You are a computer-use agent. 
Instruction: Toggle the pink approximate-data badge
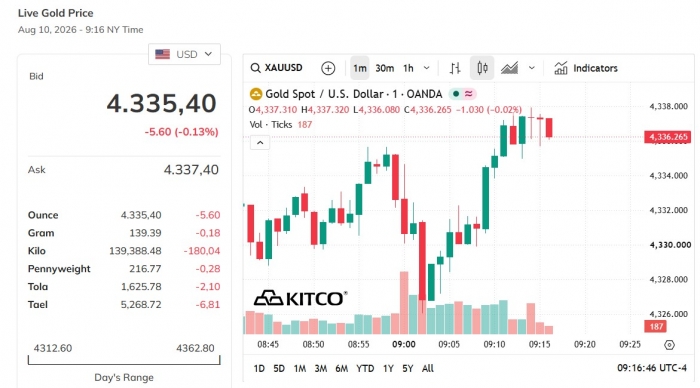pyautogui.click(x=468, y=94)
